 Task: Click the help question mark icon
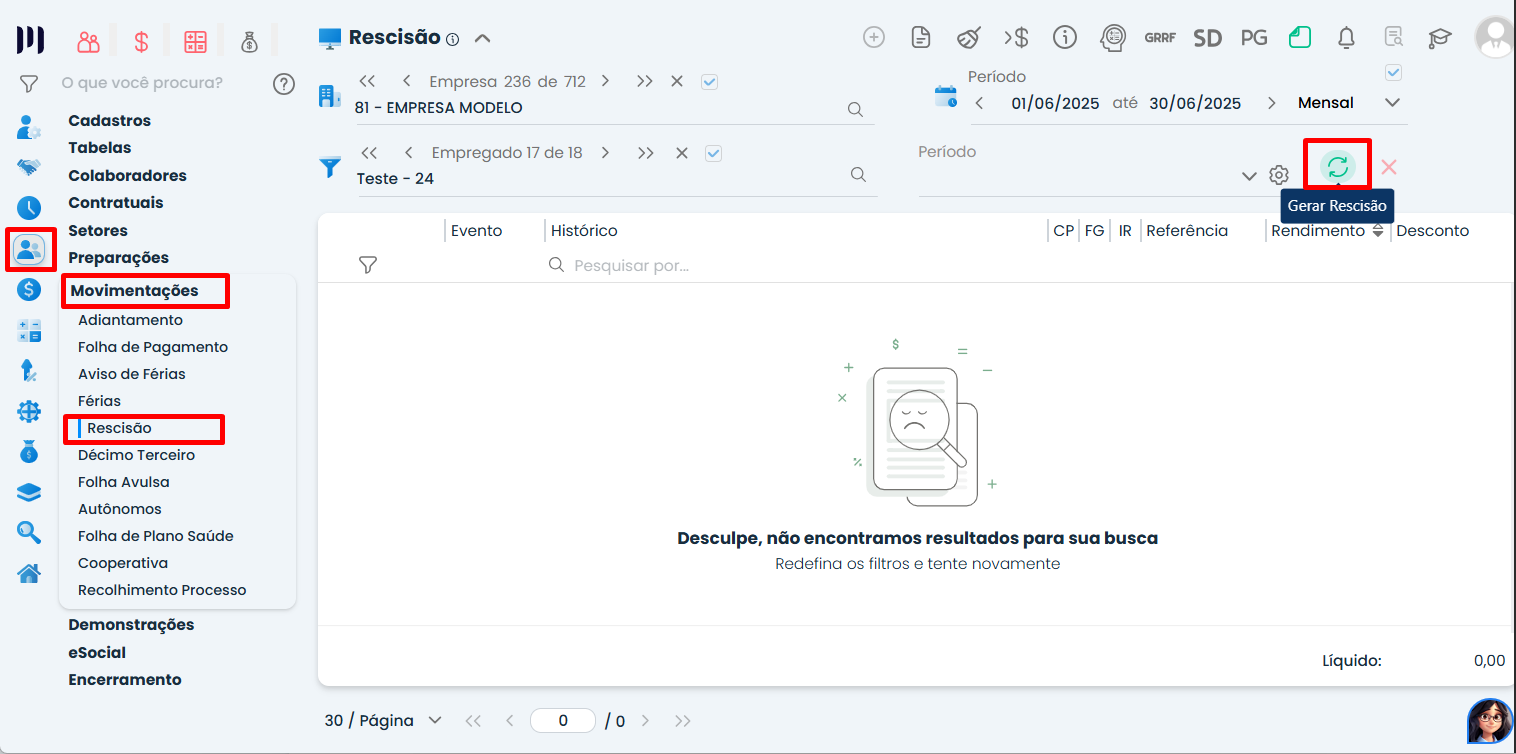tap(284, 83)
